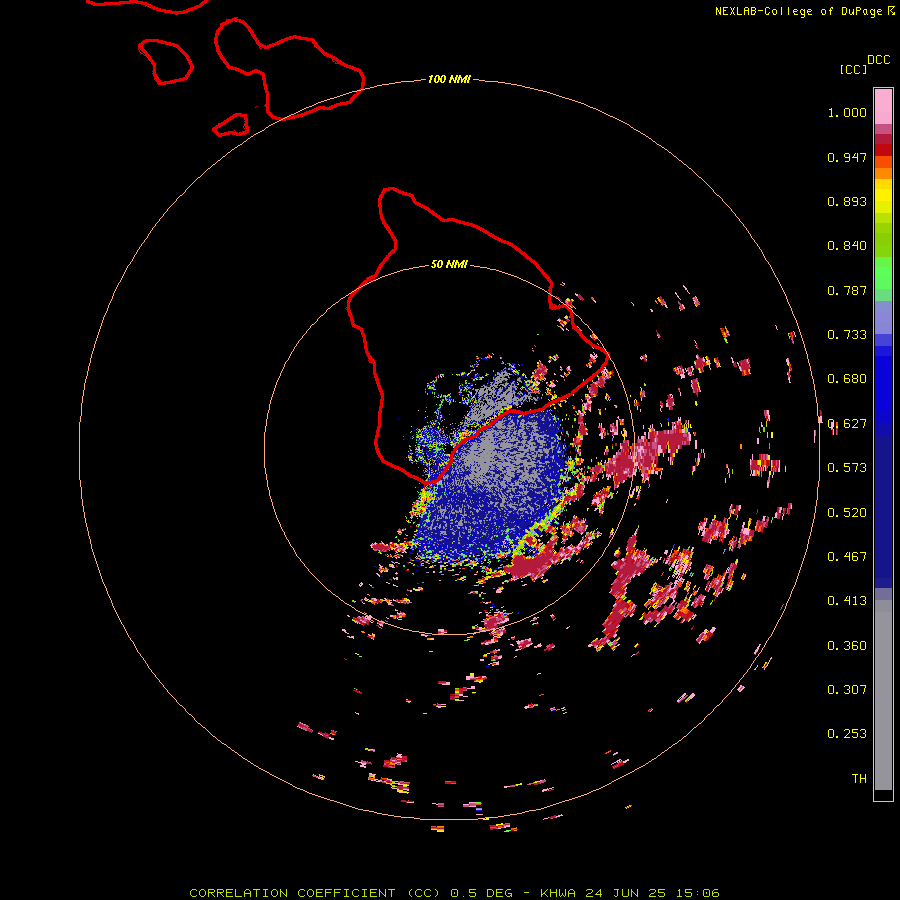Click the Correlation Coefficient KHWA caption
Screen dimensions: 900x900
[x=454, y=893]
